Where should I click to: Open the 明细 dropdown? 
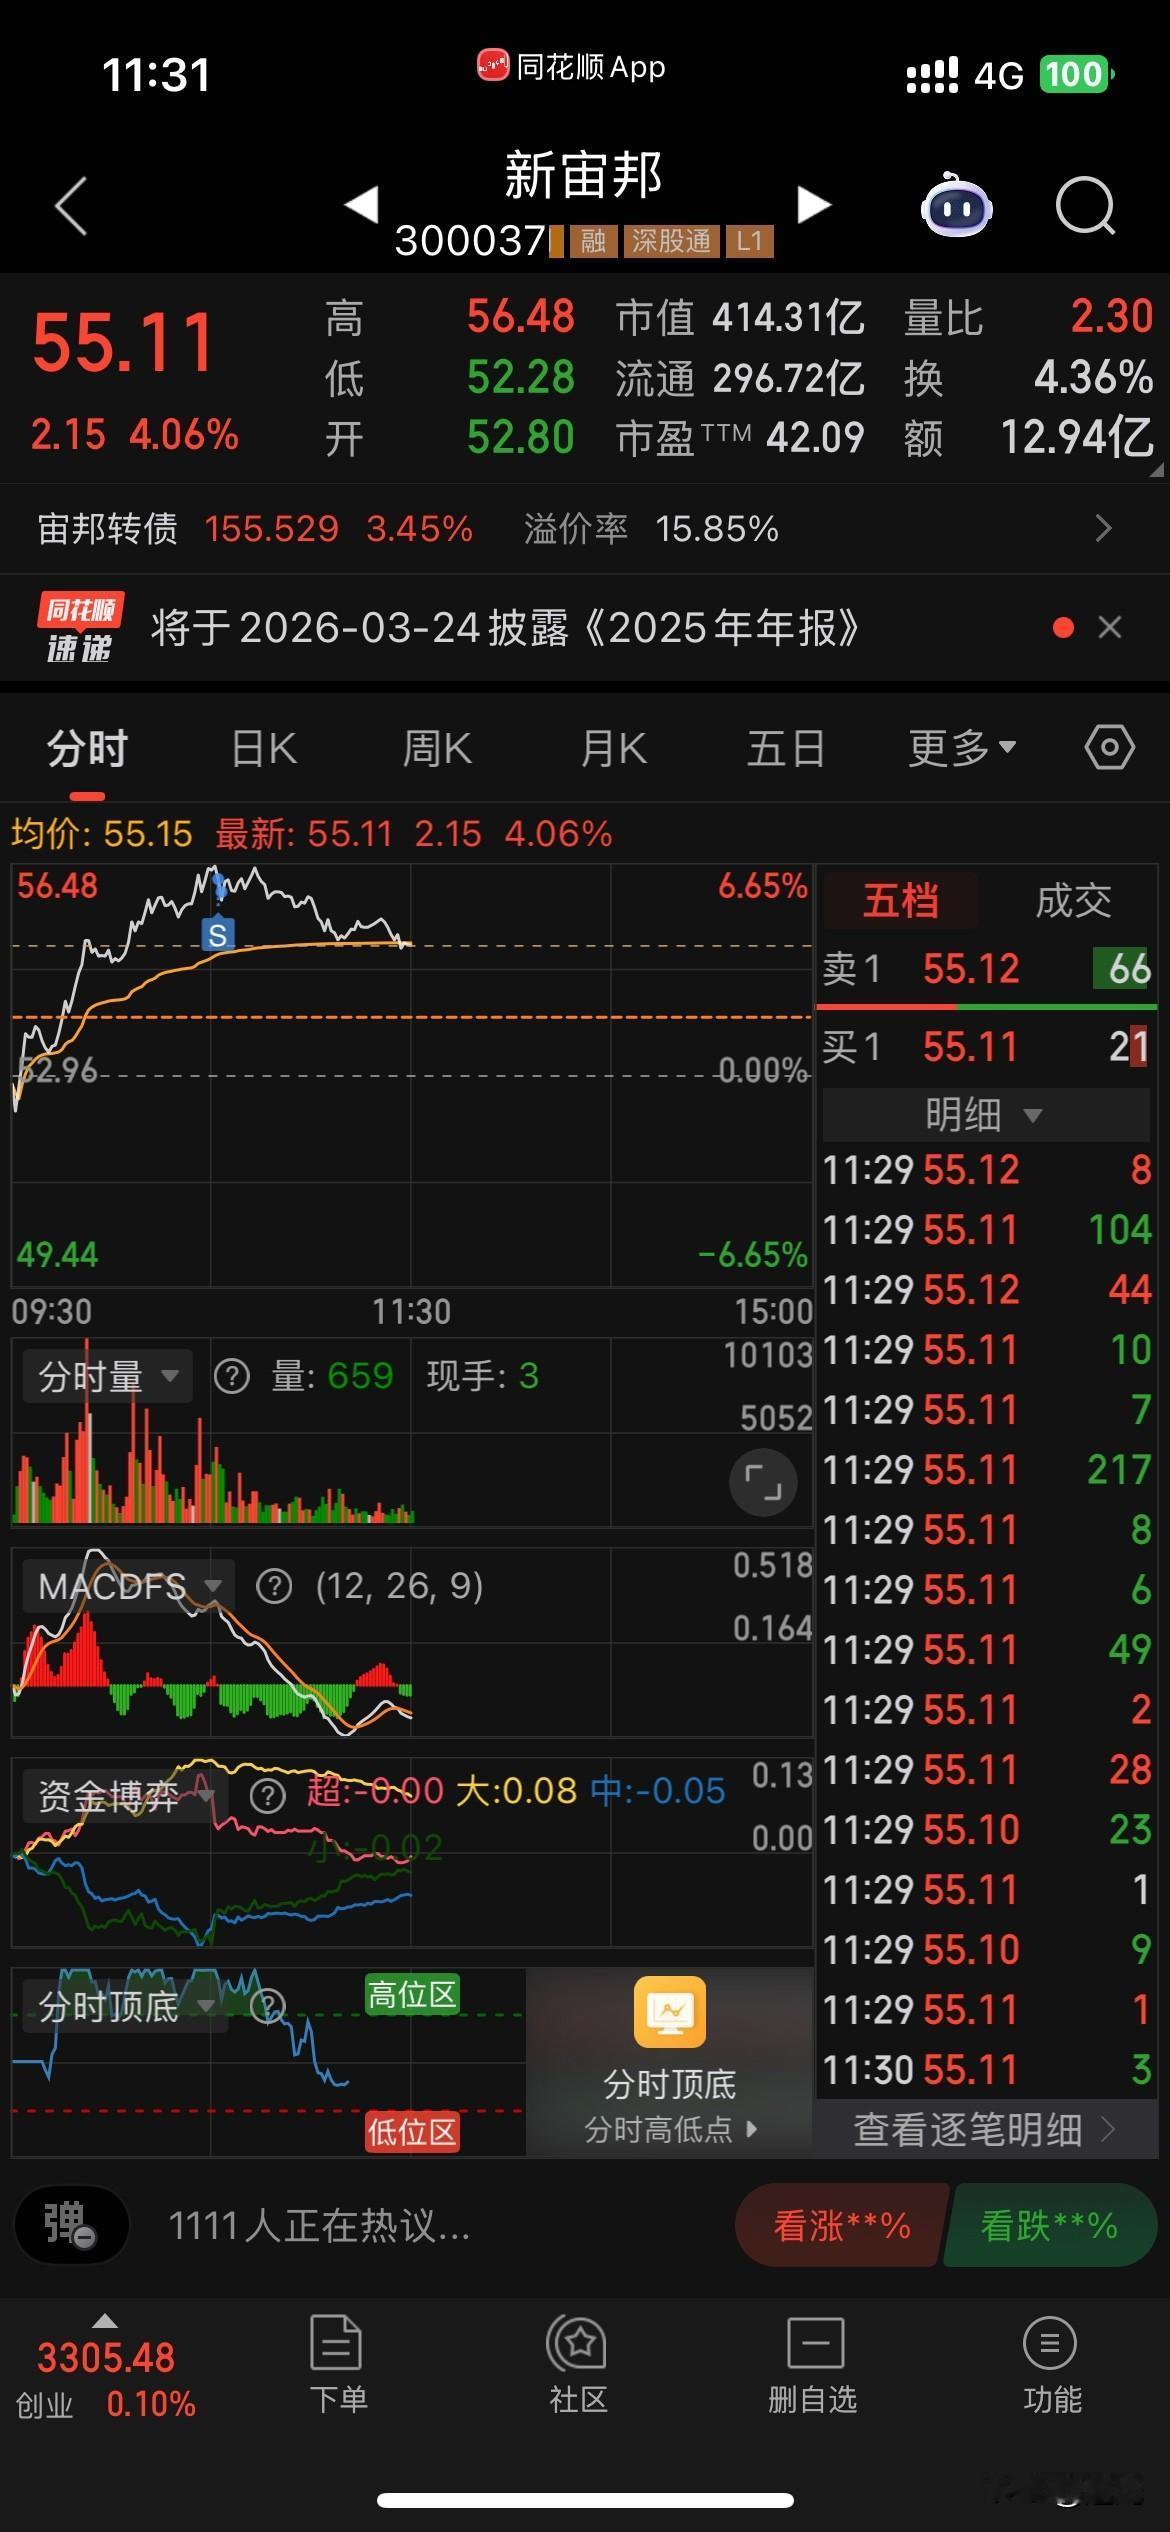(985, 1114)
